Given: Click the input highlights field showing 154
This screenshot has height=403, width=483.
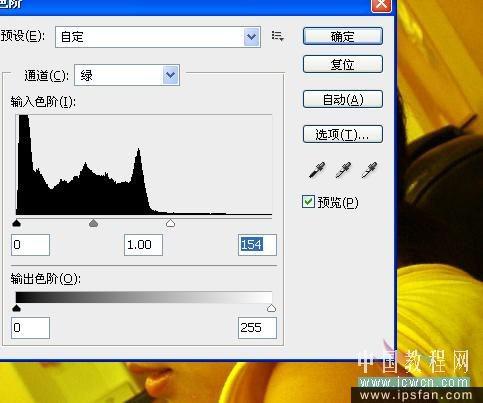Looking at the screenshot, I should 257,245.
